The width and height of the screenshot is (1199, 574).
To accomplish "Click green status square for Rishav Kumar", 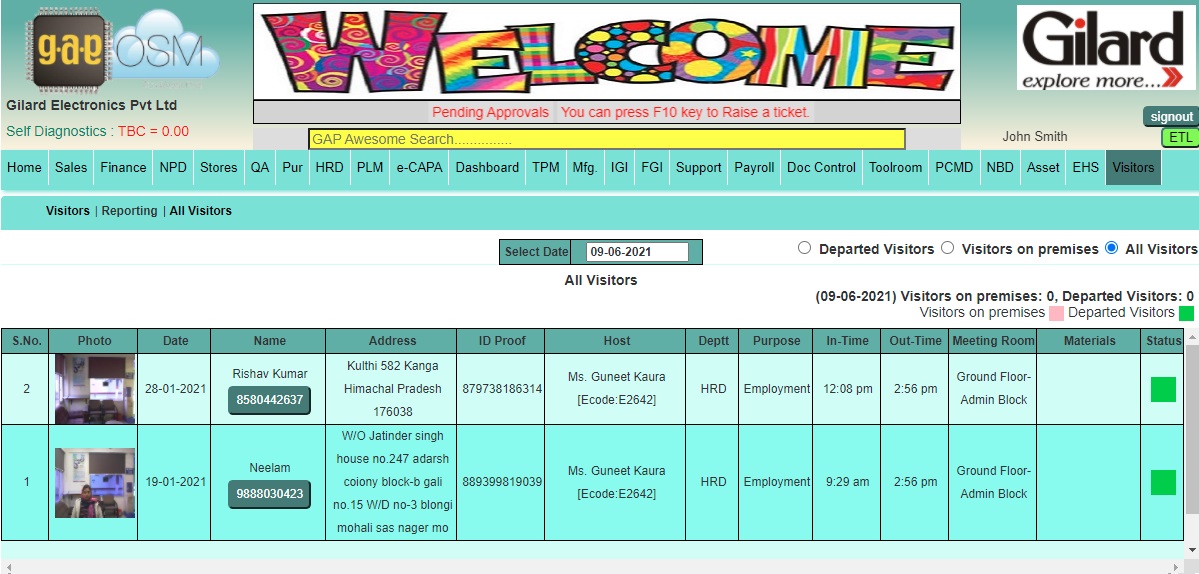I will point(1163,389).
